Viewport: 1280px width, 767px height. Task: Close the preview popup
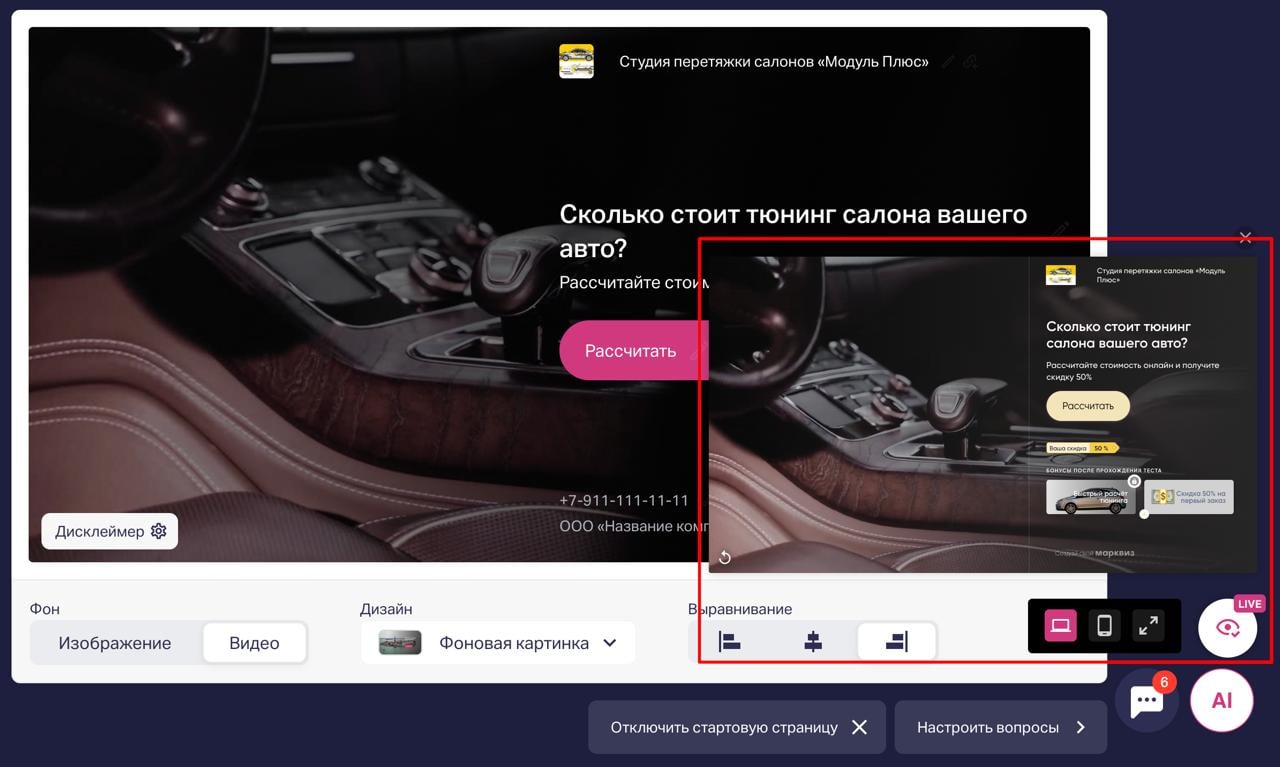[1245, 237]
